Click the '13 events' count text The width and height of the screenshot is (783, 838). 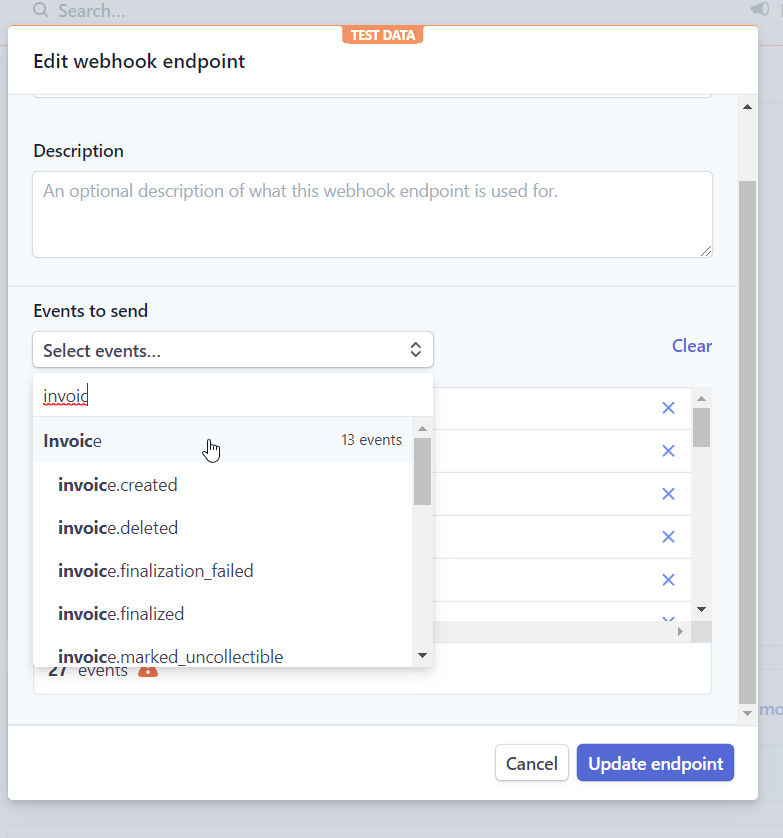371,440
